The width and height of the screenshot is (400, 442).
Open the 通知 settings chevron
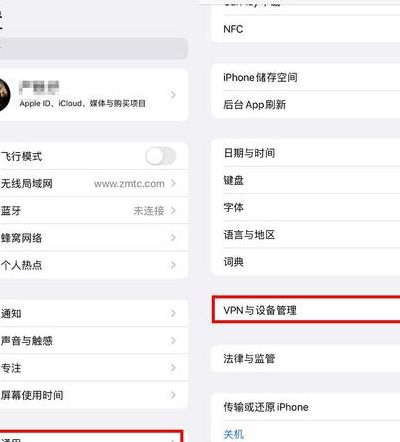click(173, 313)
